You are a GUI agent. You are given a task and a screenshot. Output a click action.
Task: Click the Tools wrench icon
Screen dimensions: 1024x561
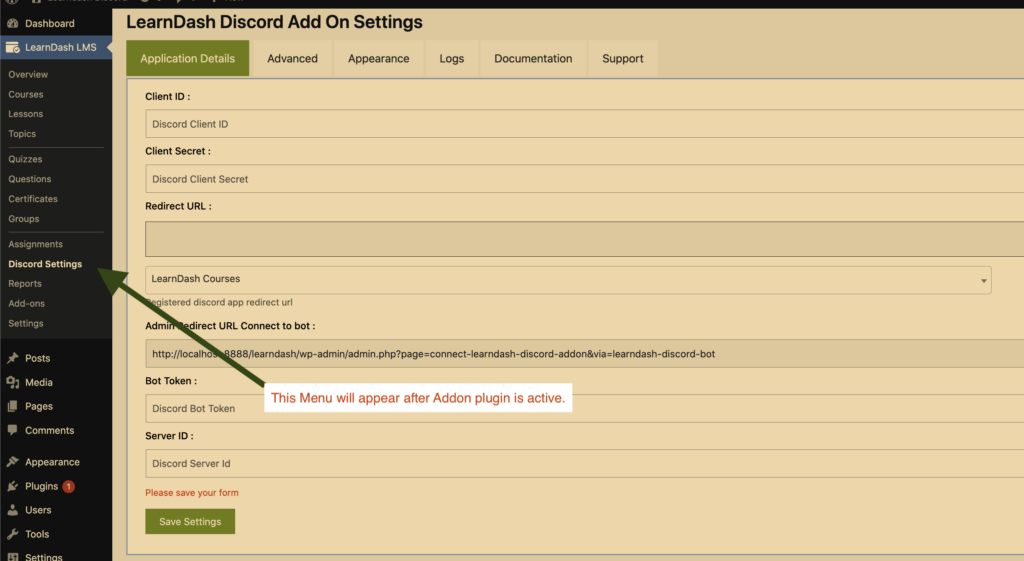(12, 534)
